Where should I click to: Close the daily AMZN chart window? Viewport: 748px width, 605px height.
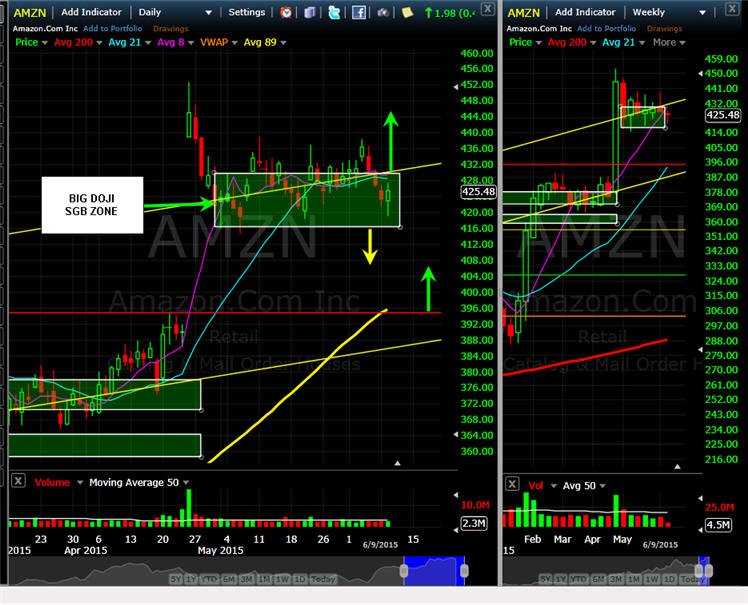487,9
